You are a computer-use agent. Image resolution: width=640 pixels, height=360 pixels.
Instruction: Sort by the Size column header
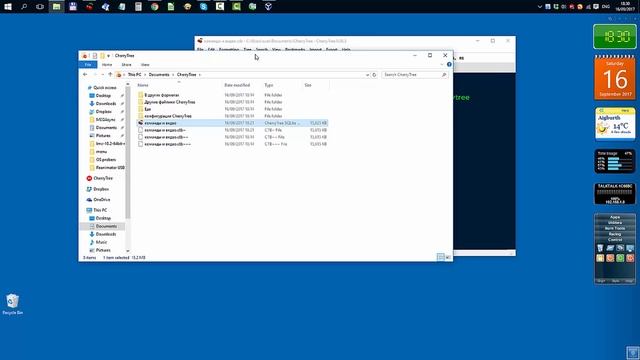point(308,85)
